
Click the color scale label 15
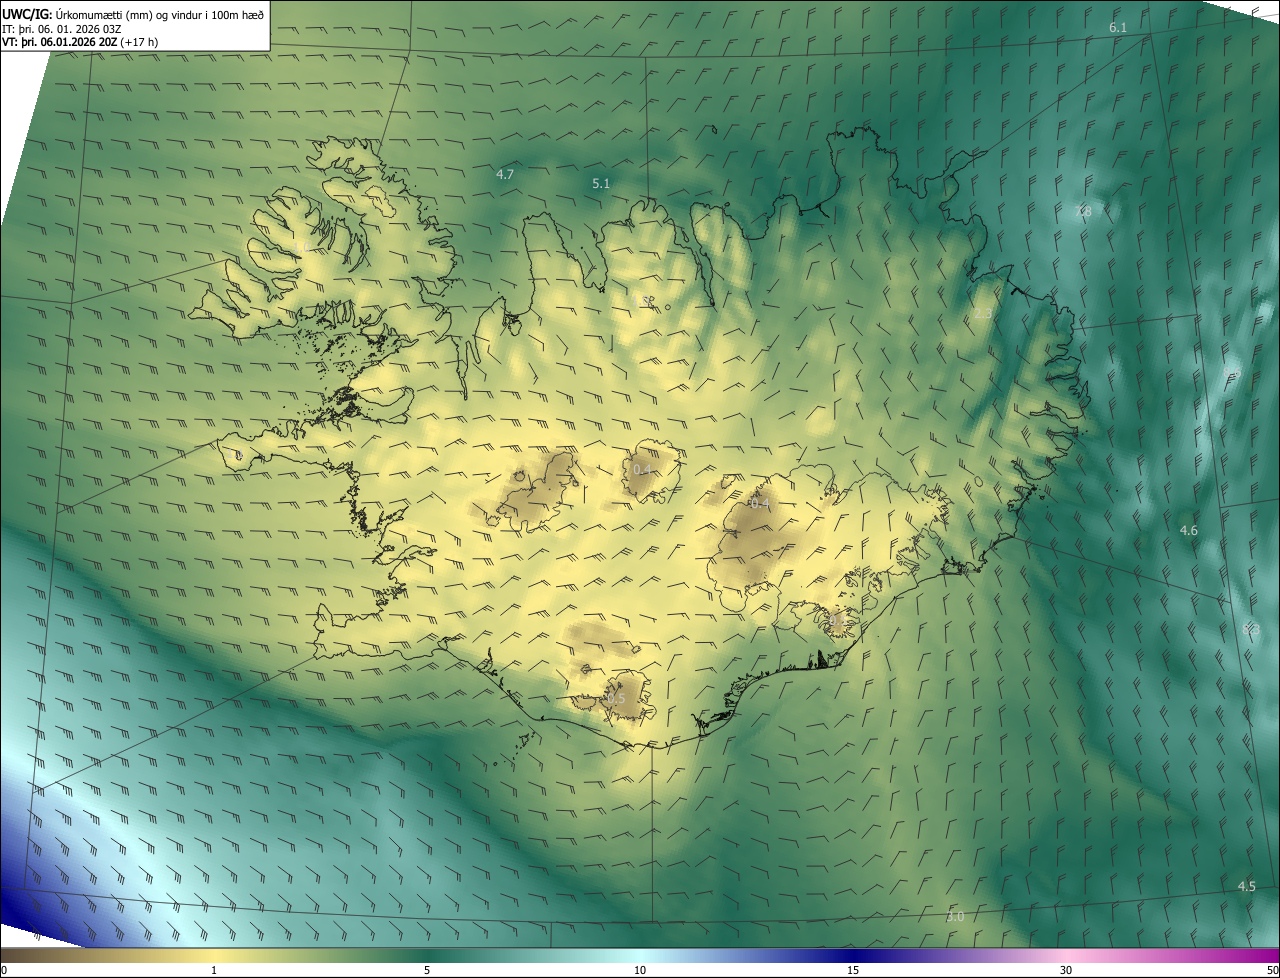[853, 971]
